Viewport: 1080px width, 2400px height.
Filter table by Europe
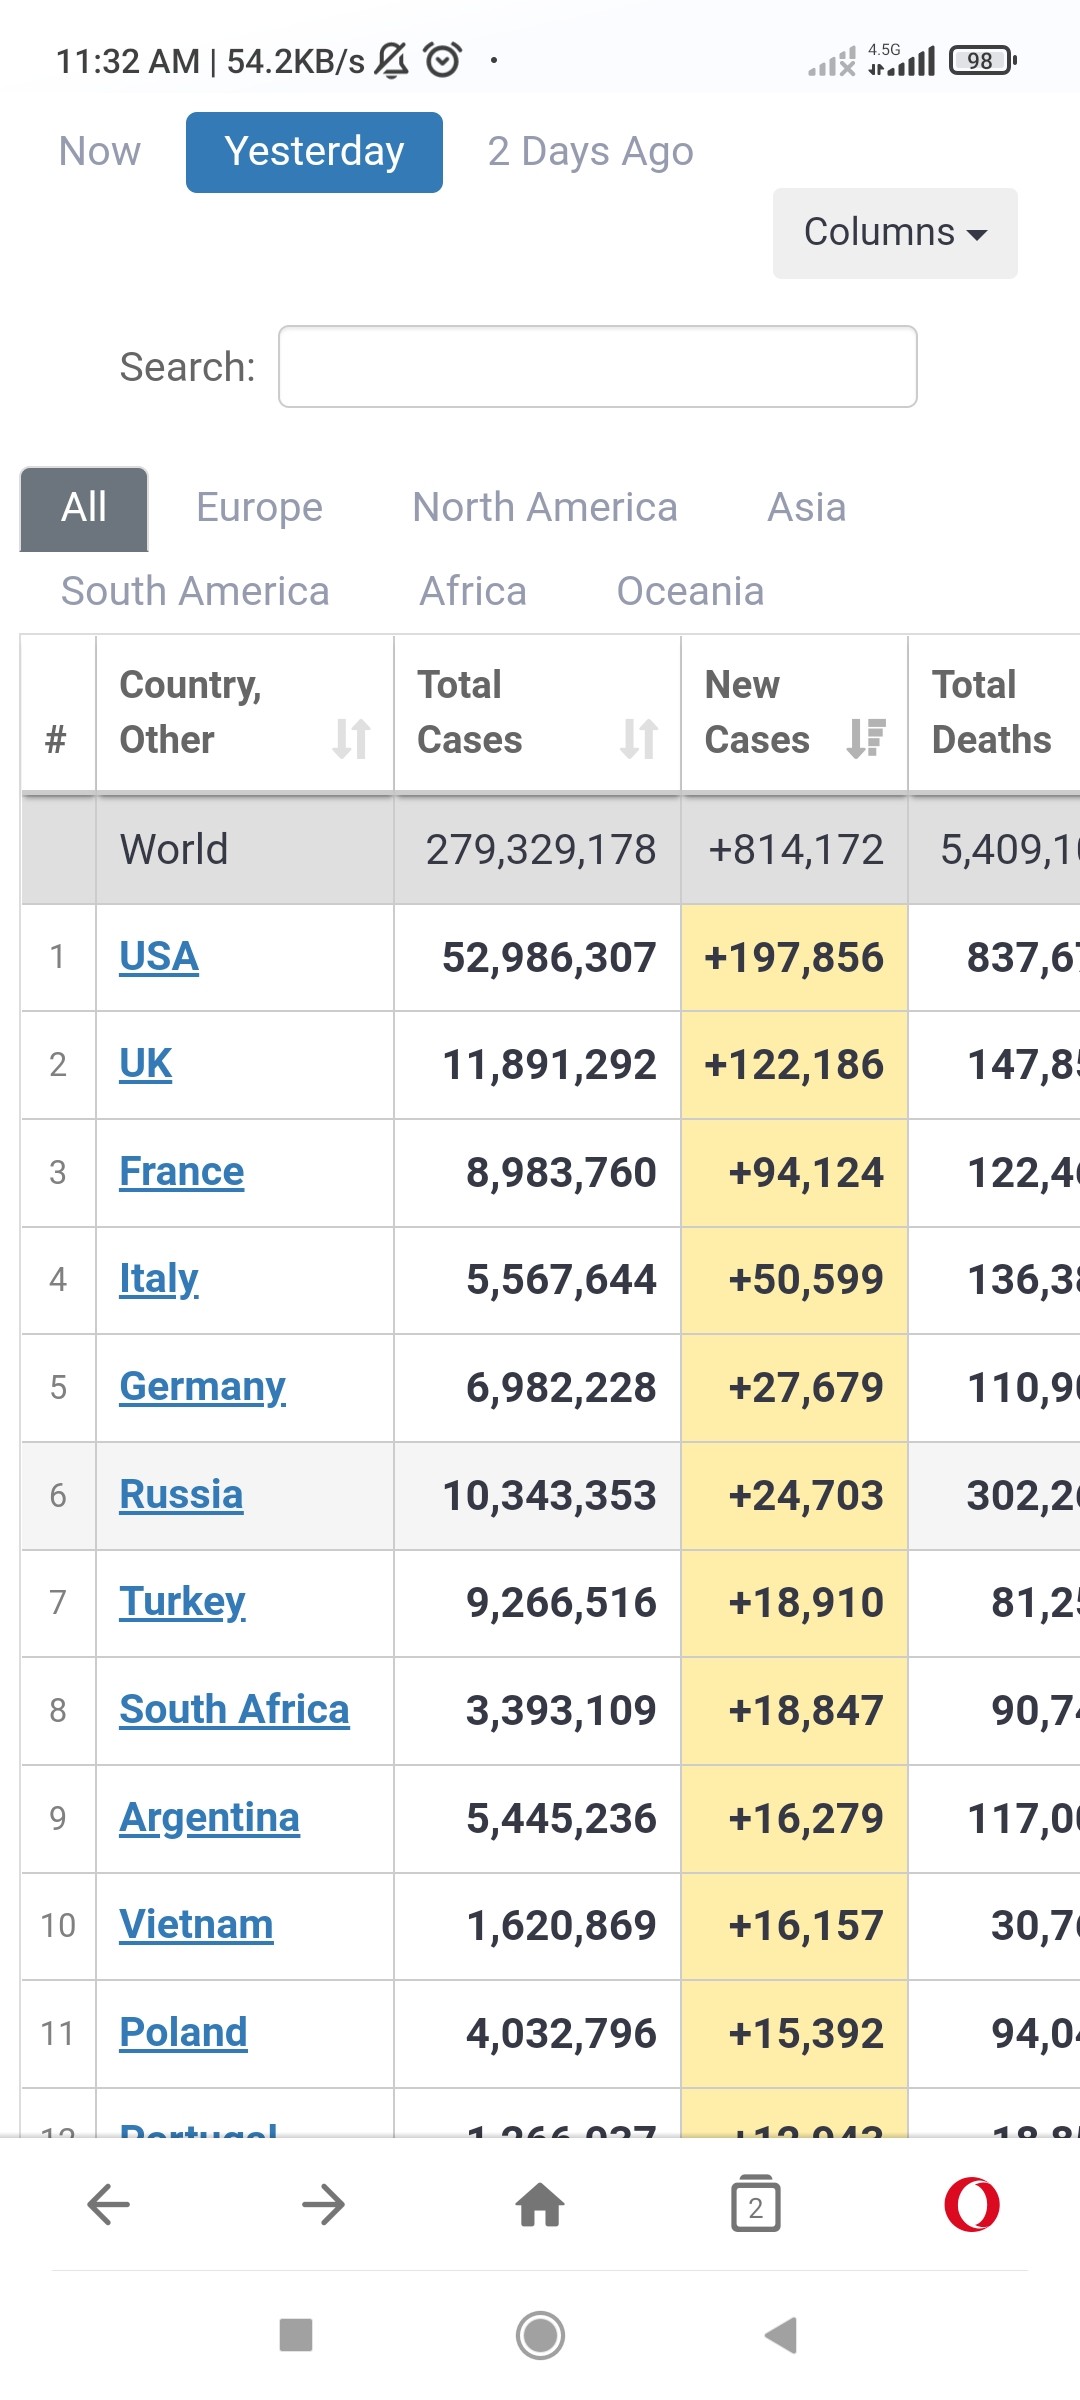click(259, 508)
